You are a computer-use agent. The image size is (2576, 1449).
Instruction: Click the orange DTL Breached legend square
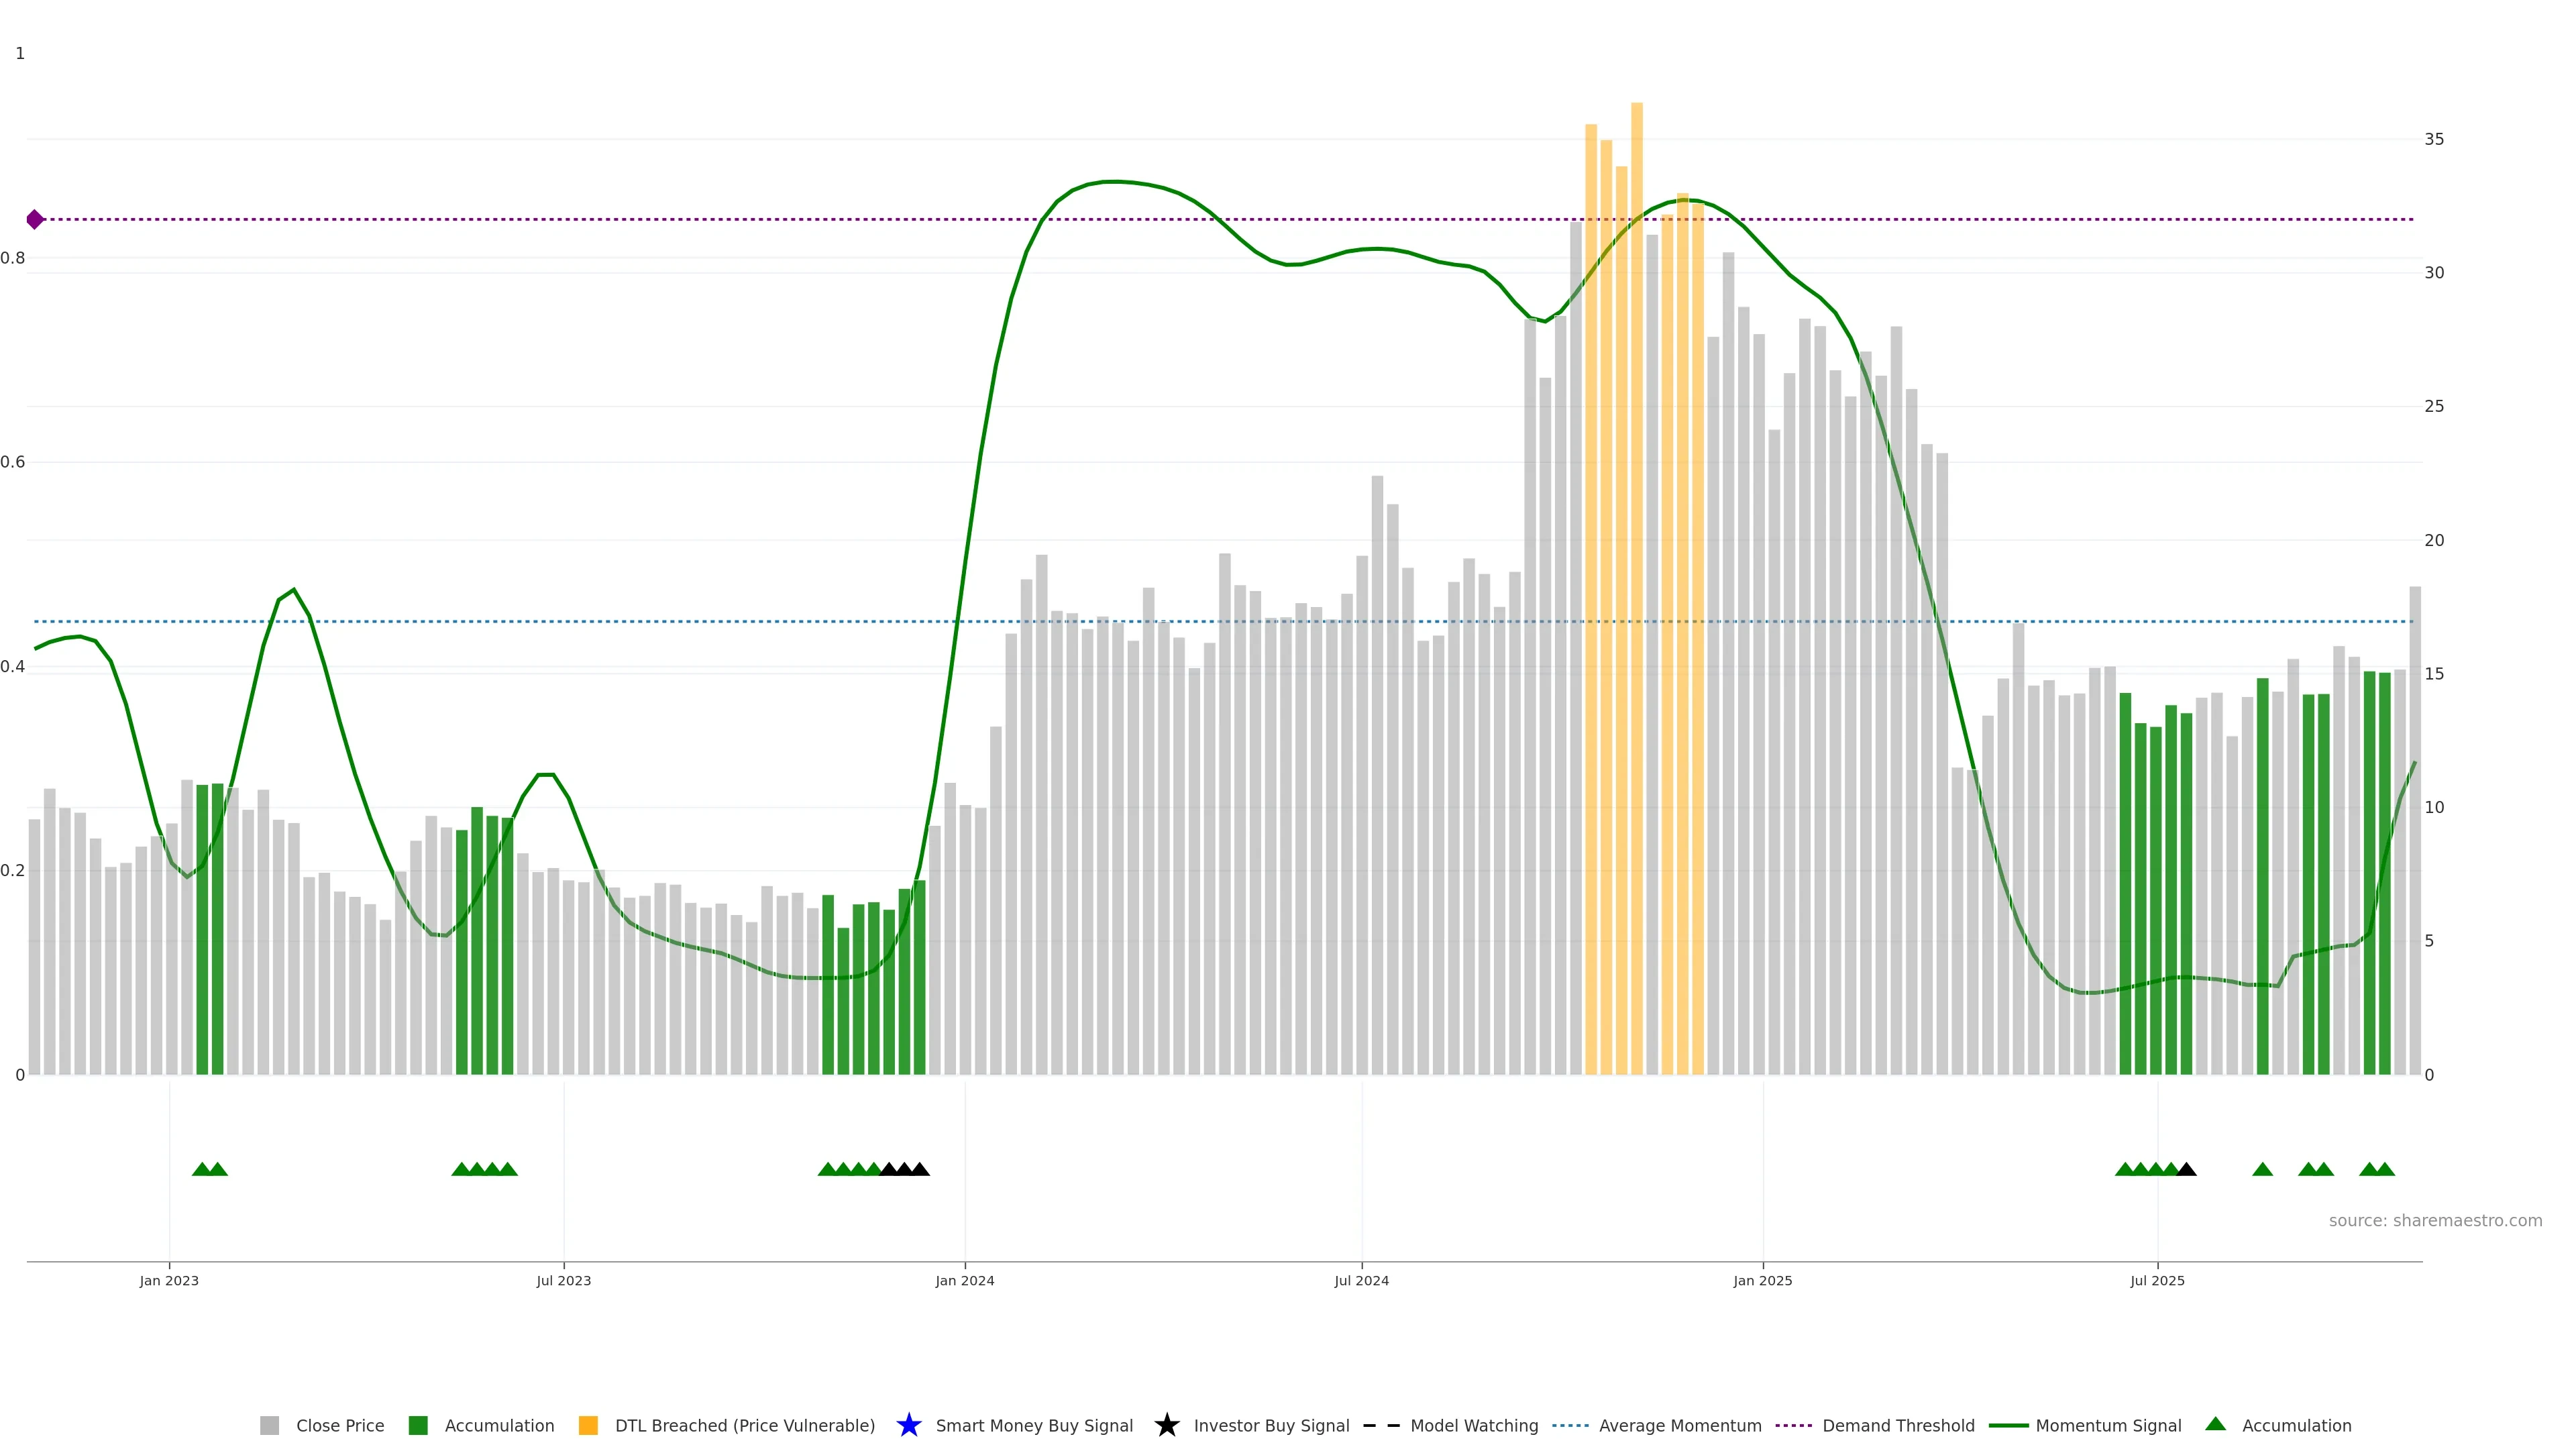[x=588, y=1425]
